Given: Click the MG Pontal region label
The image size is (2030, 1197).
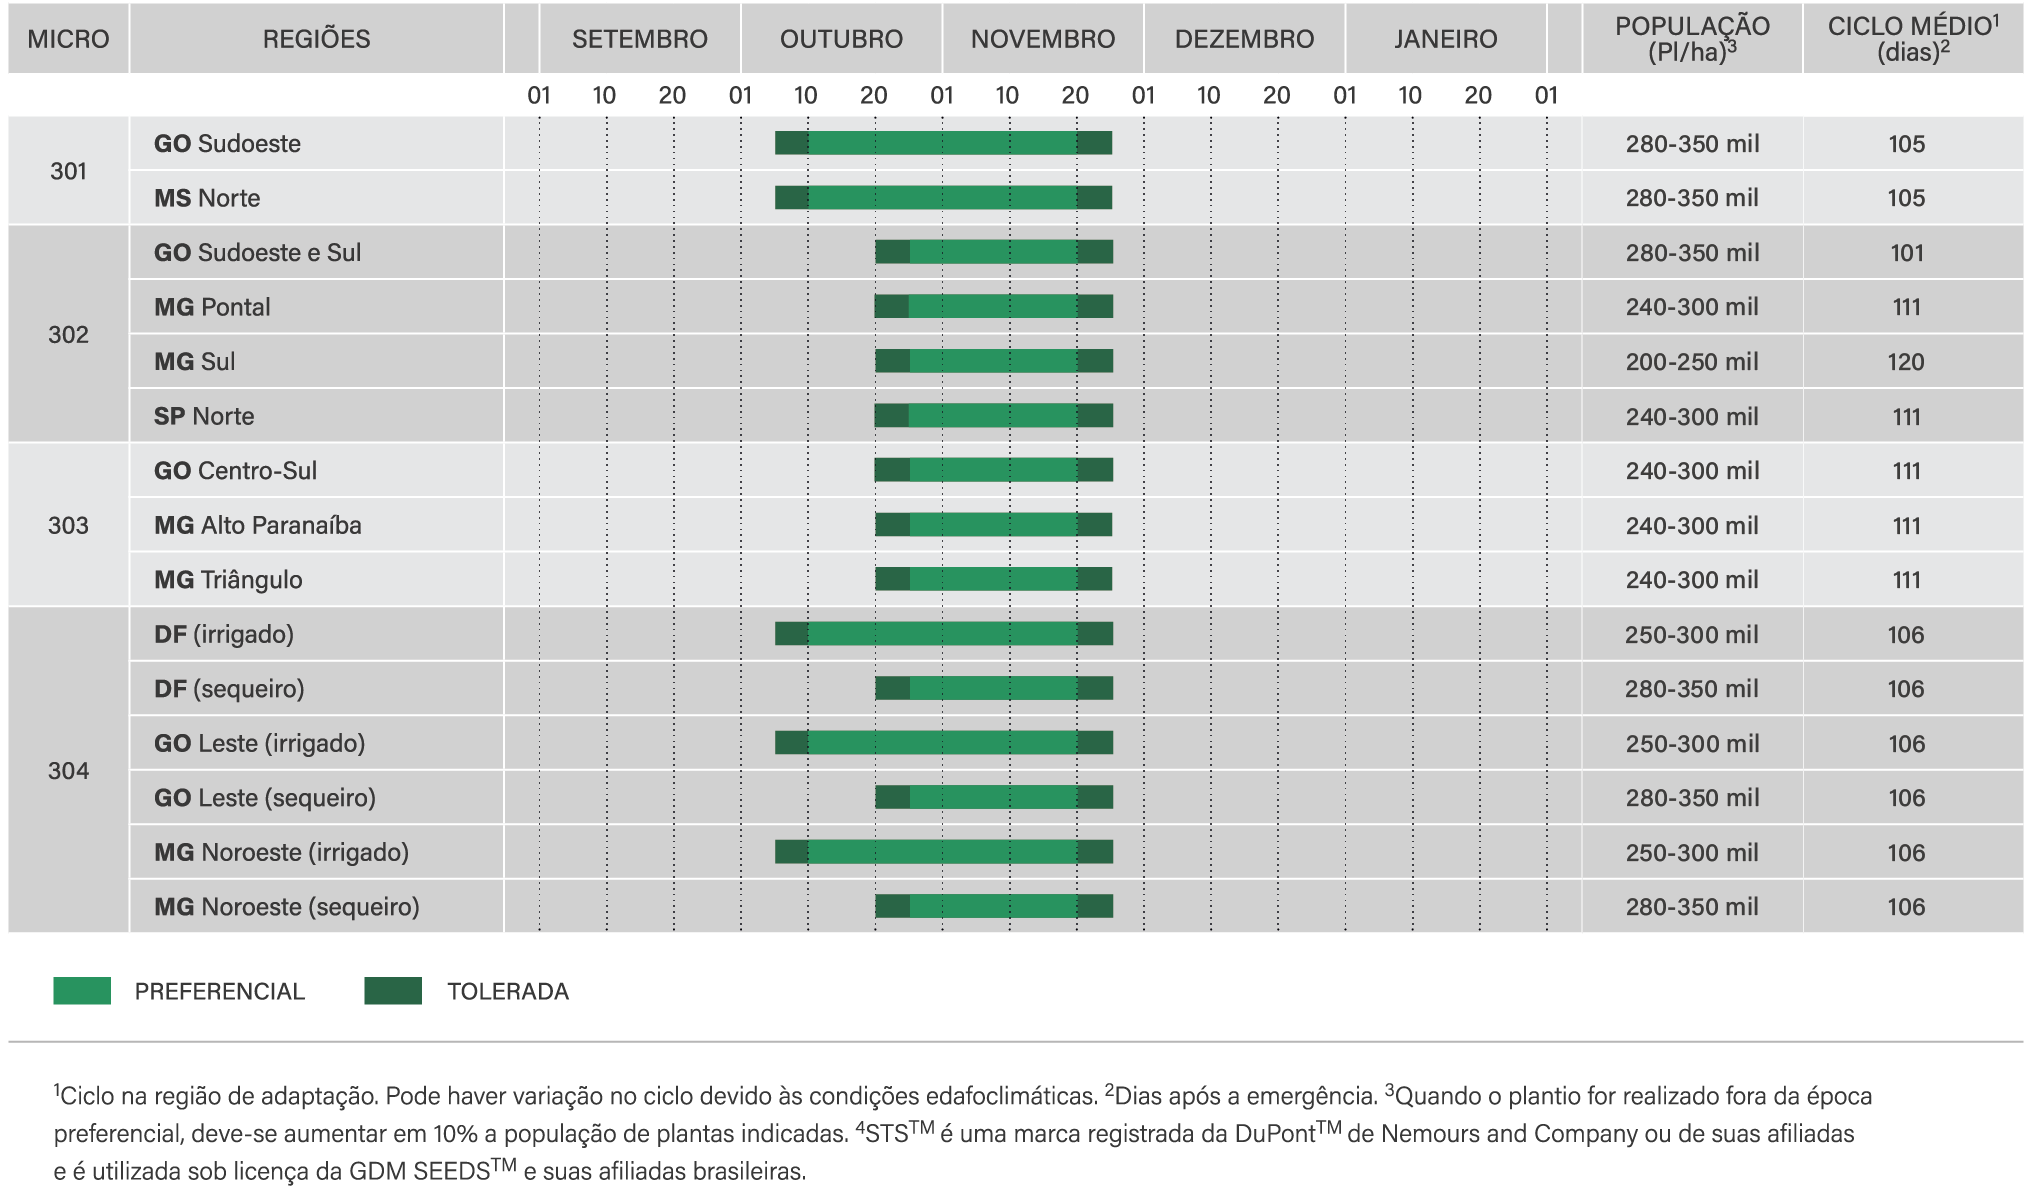Looking at the screenshot, I should (212, 307).
